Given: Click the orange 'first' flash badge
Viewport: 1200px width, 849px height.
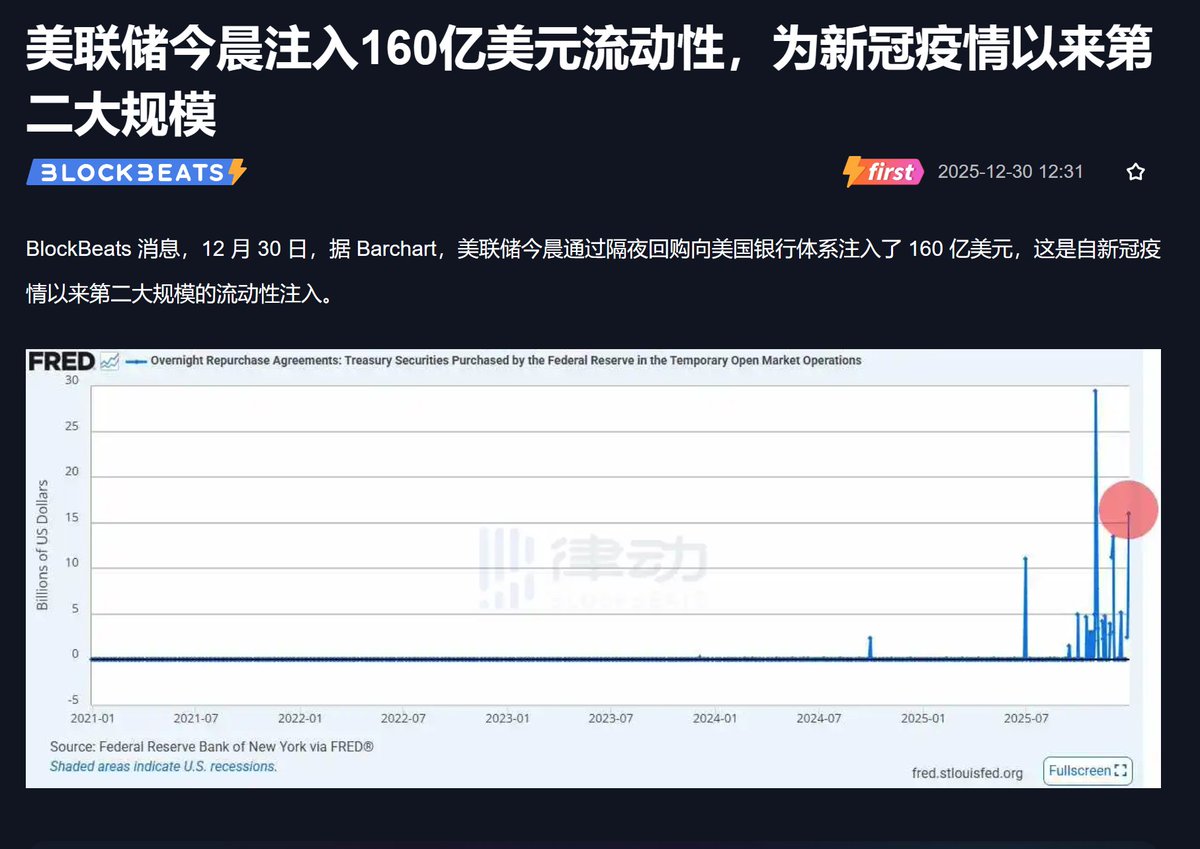Looking at the screenshot, I should pos(884,171).
